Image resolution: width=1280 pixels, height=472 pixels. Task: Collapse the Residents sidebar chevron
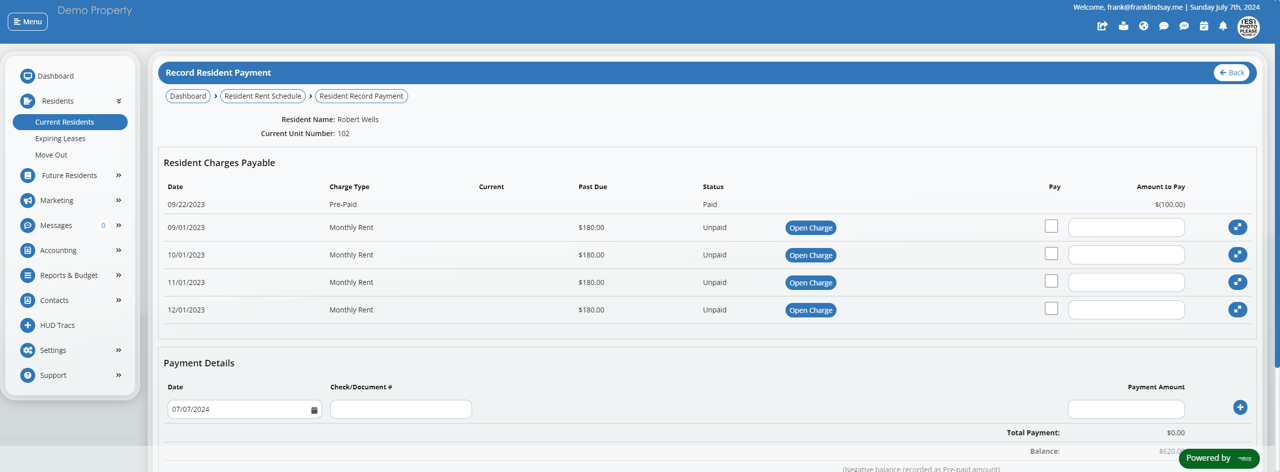click(118, 101)
